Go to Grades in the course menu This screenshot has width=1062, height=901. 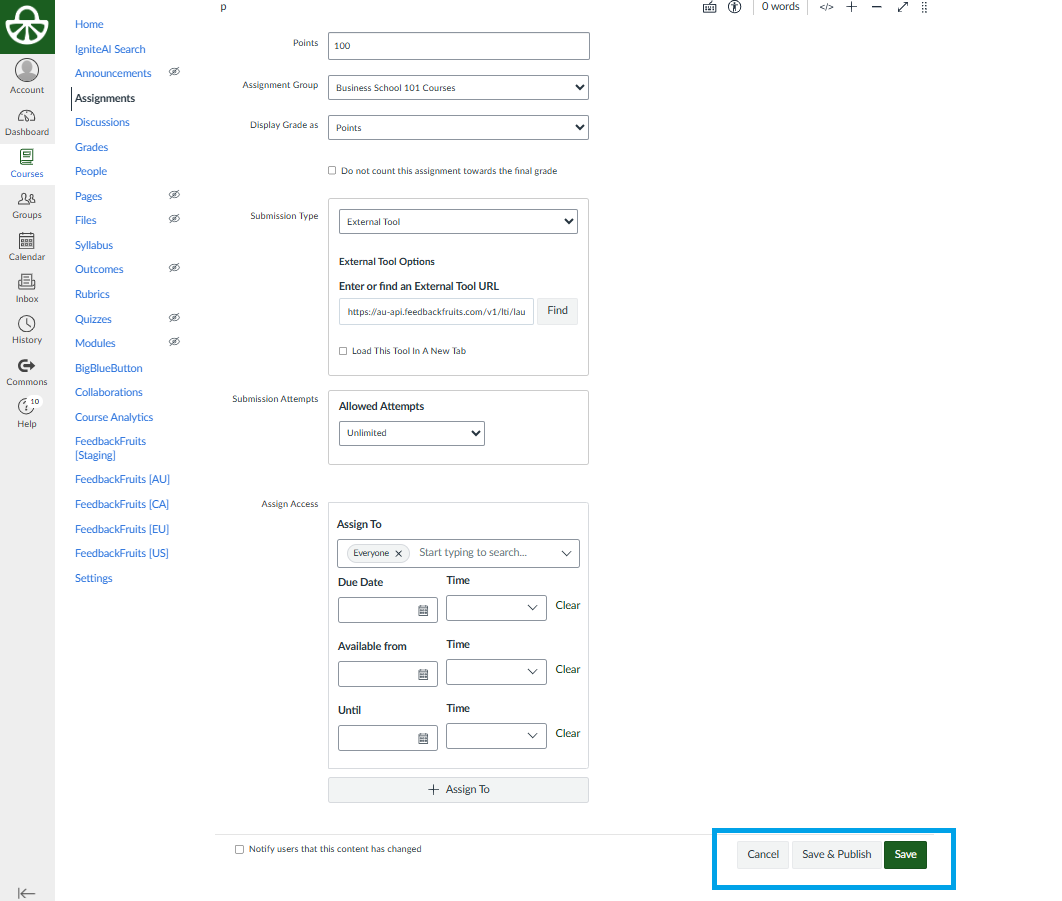[91, 147]
